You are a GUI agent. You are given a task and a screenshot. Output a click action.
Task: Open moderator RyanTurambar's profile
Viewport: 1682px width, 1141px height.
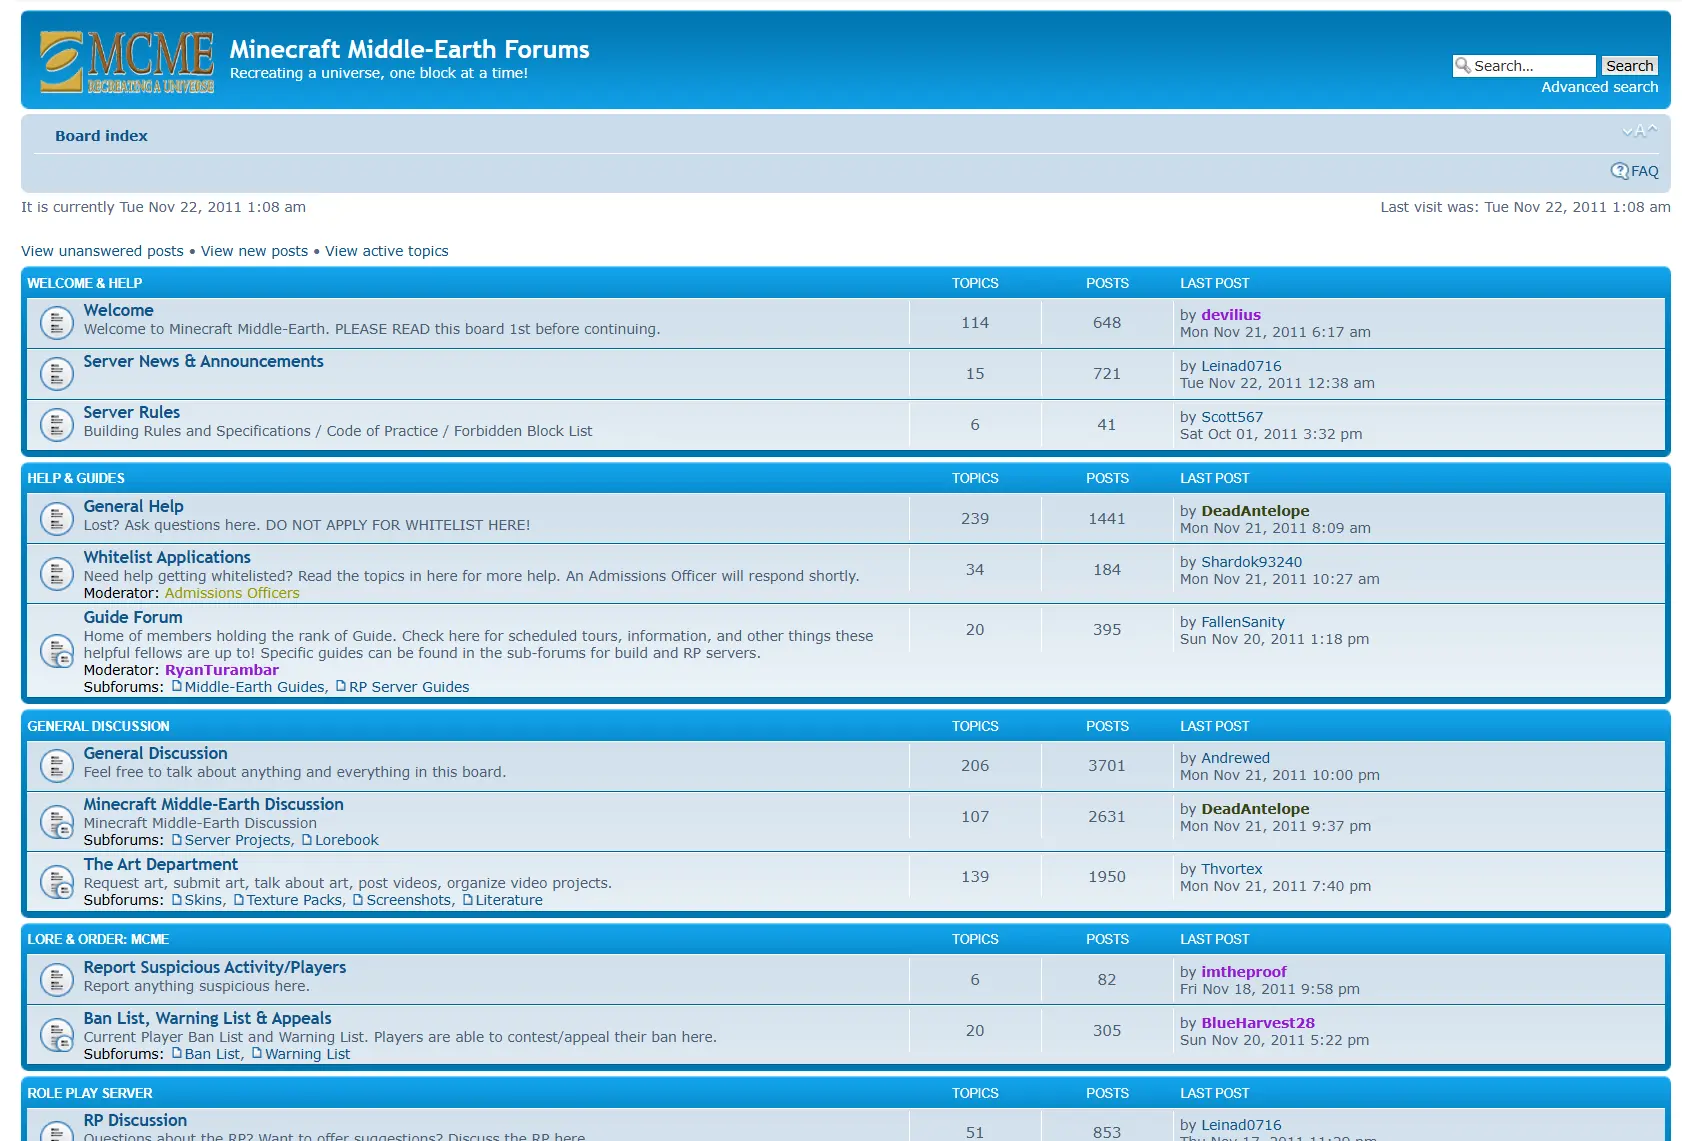[222, 670]
